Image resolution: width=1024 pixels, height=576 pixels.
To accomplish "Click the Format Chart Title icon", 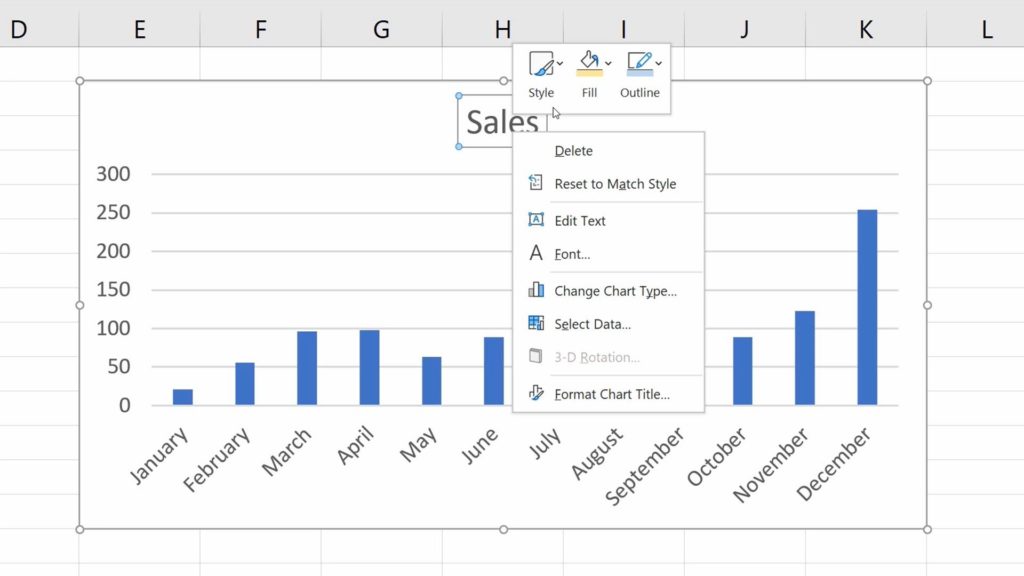I will [x=537, y=393].
